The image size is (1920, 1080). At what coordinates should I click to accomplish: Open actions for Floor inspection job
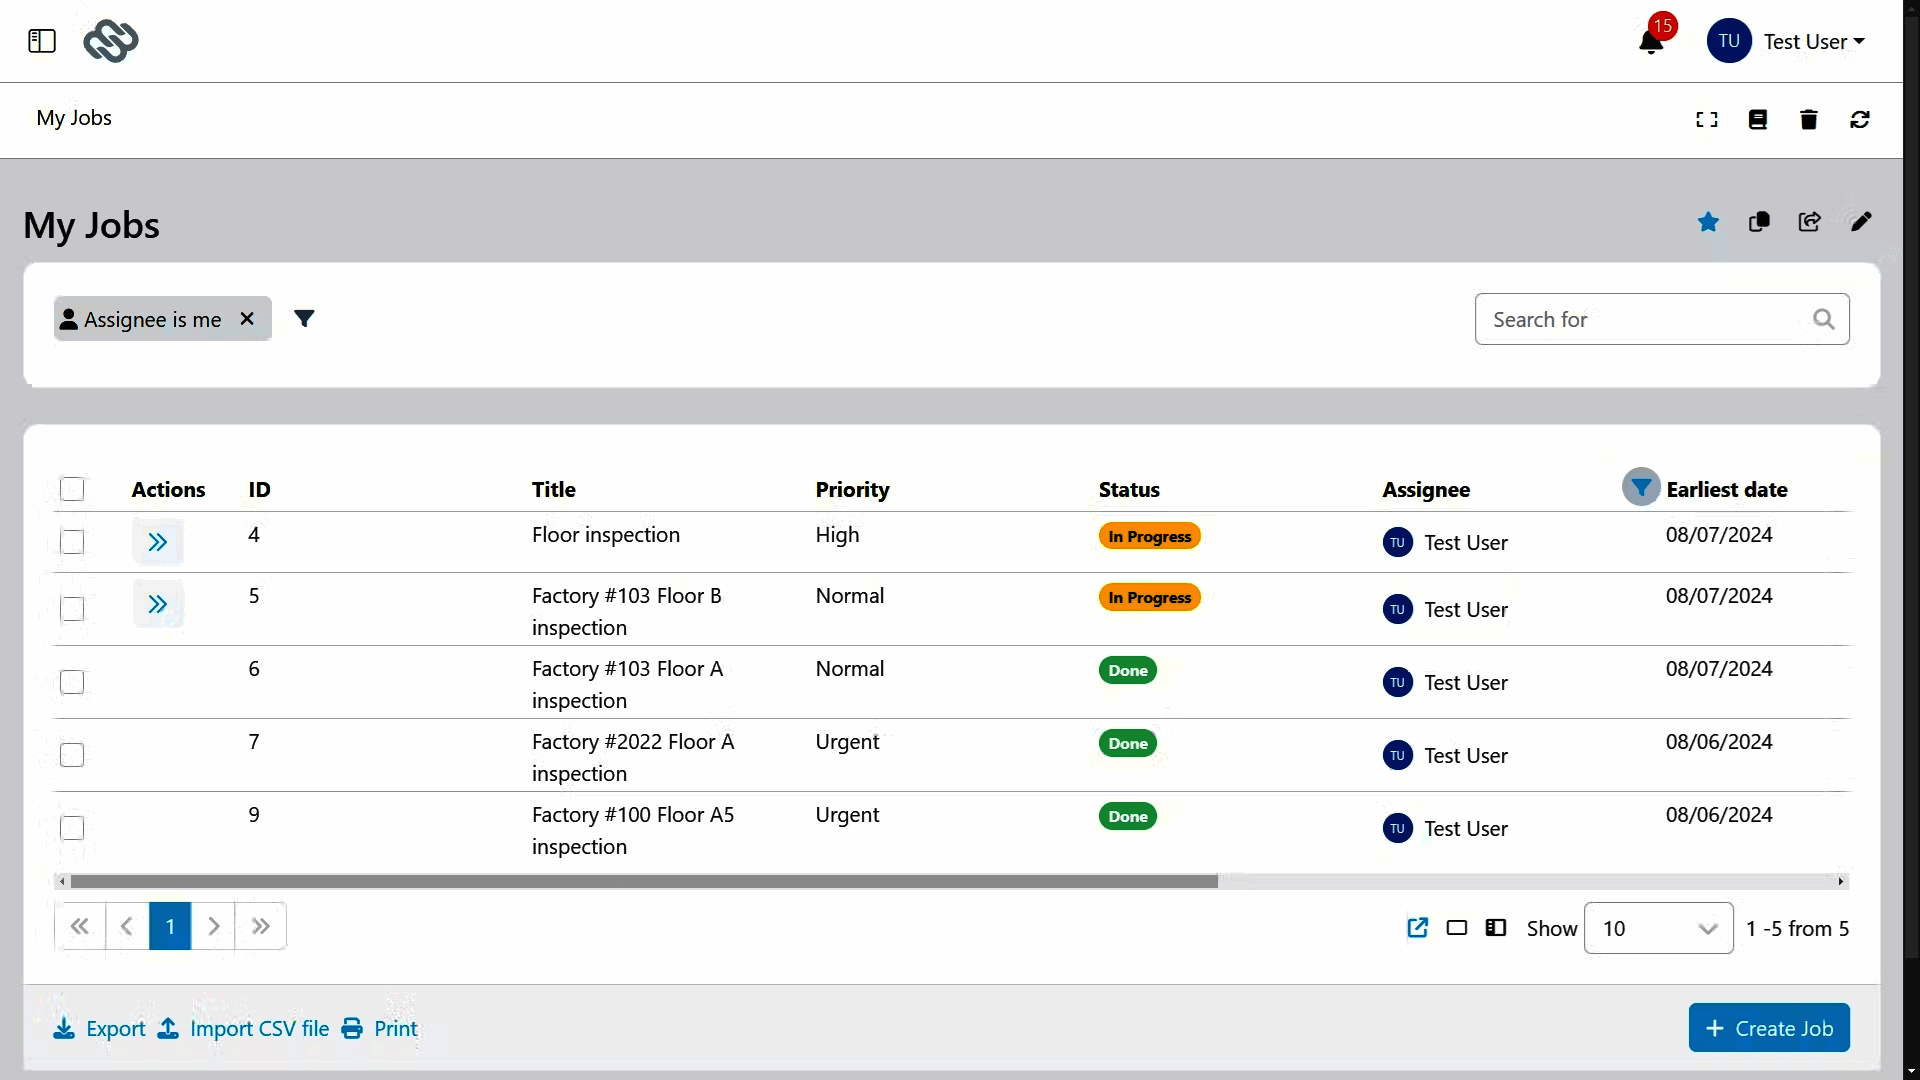pos(158,543)
